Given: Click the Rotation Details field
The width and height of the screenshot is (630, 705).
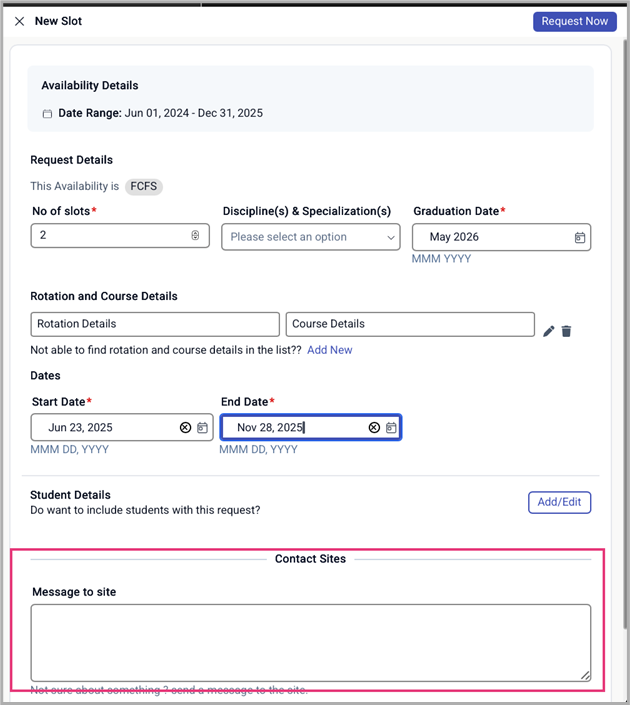Looking at the screenshot, I should tap(155, 324).
